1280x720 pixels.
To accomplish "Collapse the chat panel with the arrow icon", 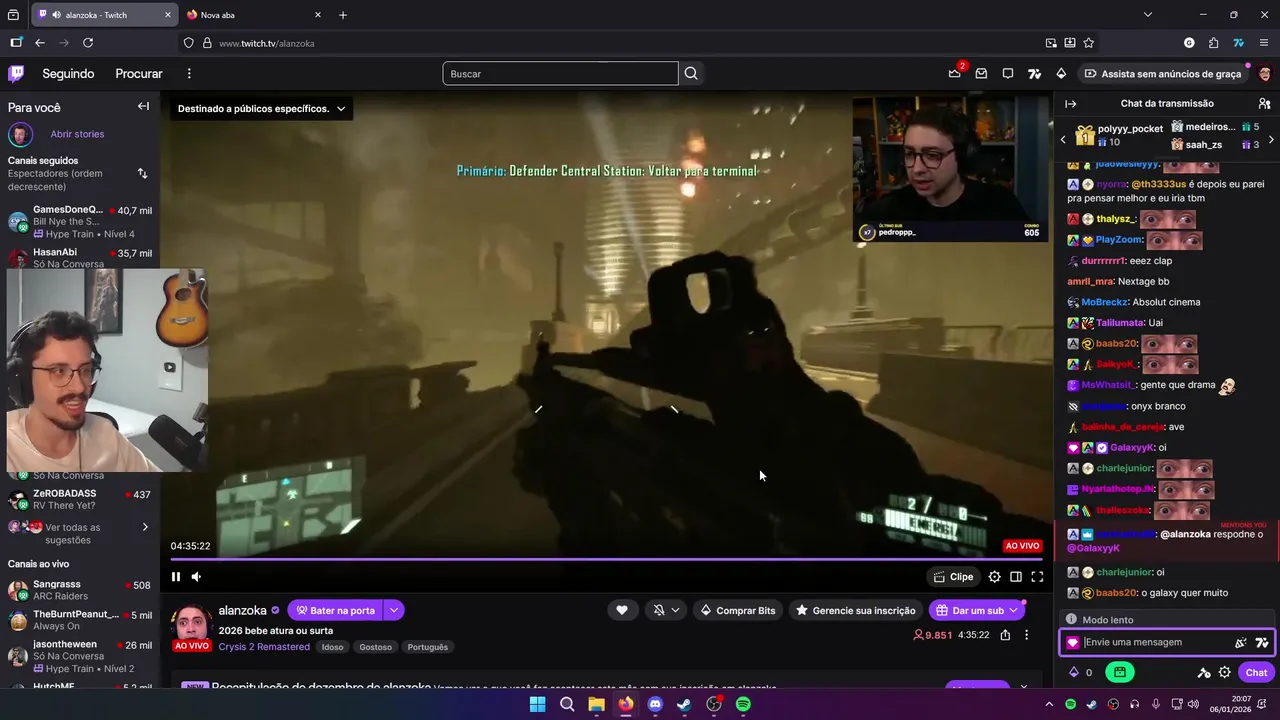I will [x=1071, y=103].
